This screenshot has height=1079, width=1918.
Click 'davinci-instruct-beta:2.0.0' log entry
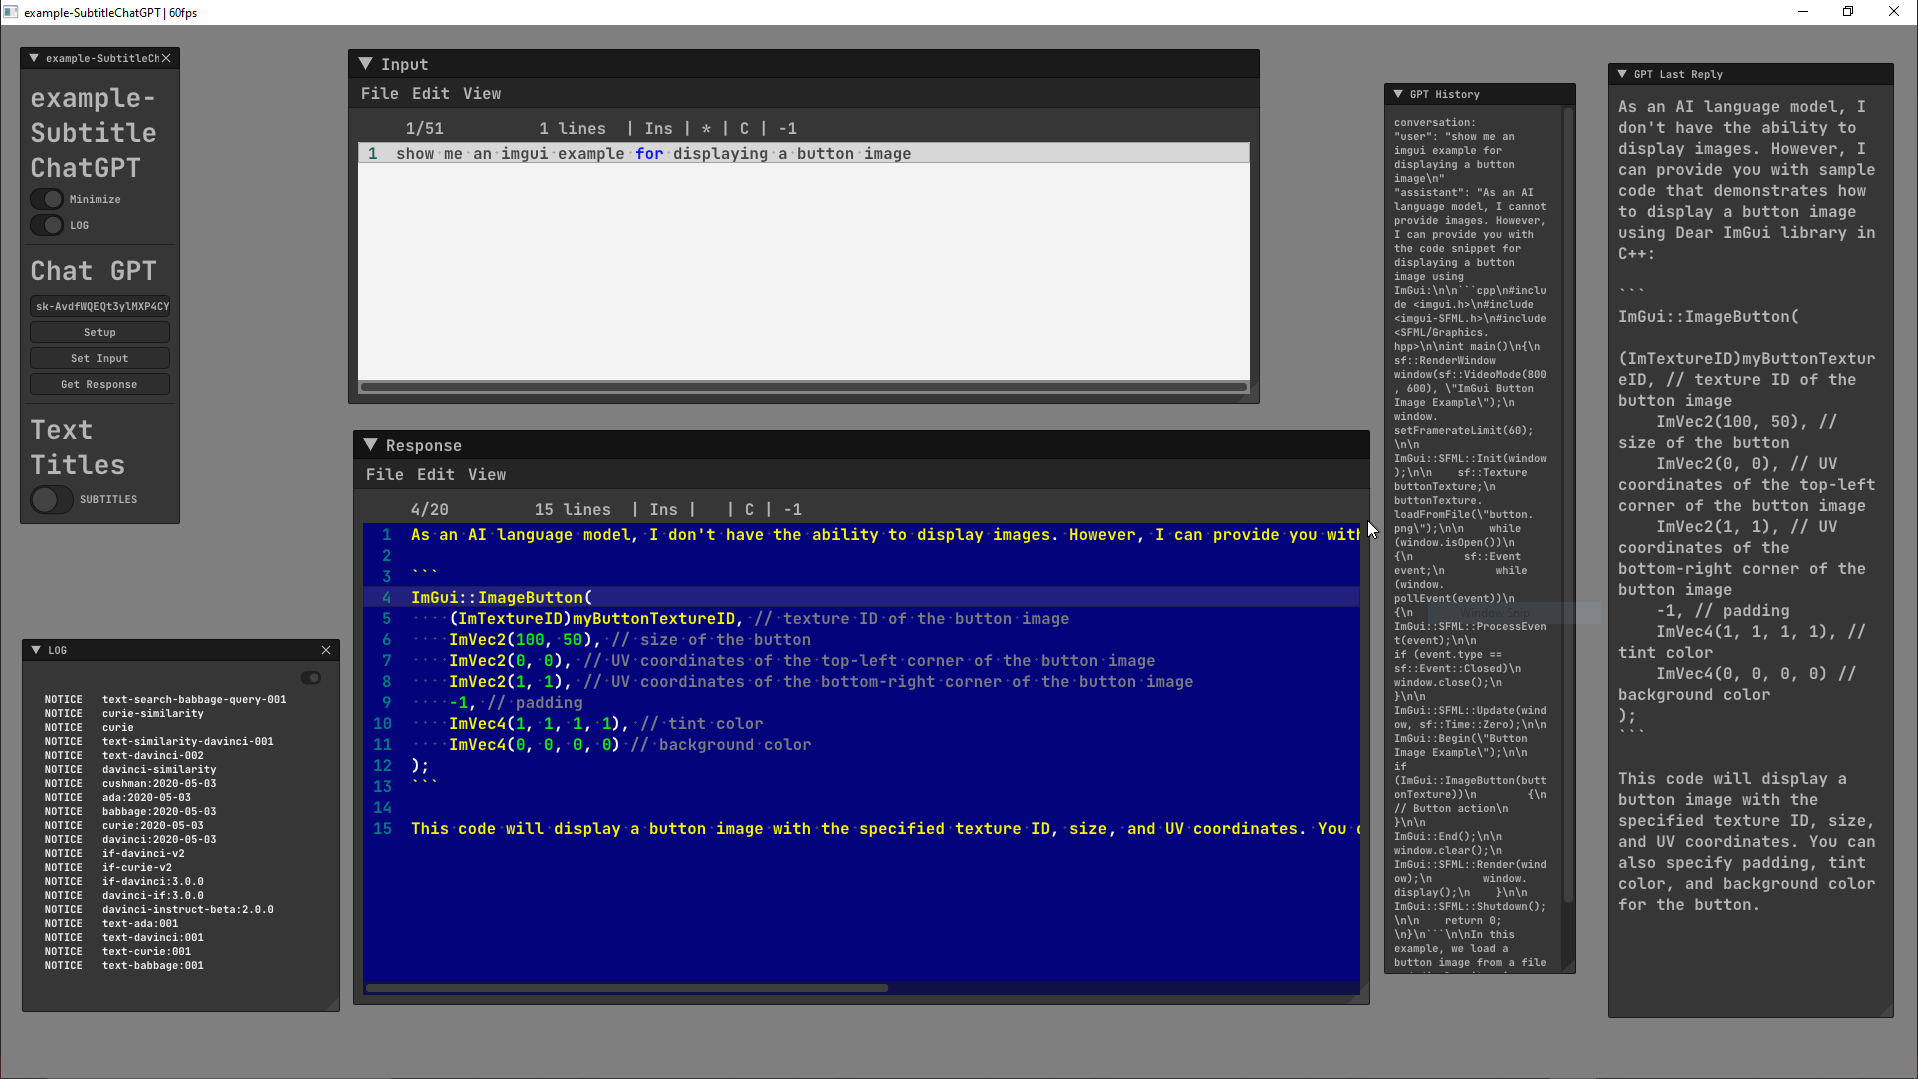[187, 909]
